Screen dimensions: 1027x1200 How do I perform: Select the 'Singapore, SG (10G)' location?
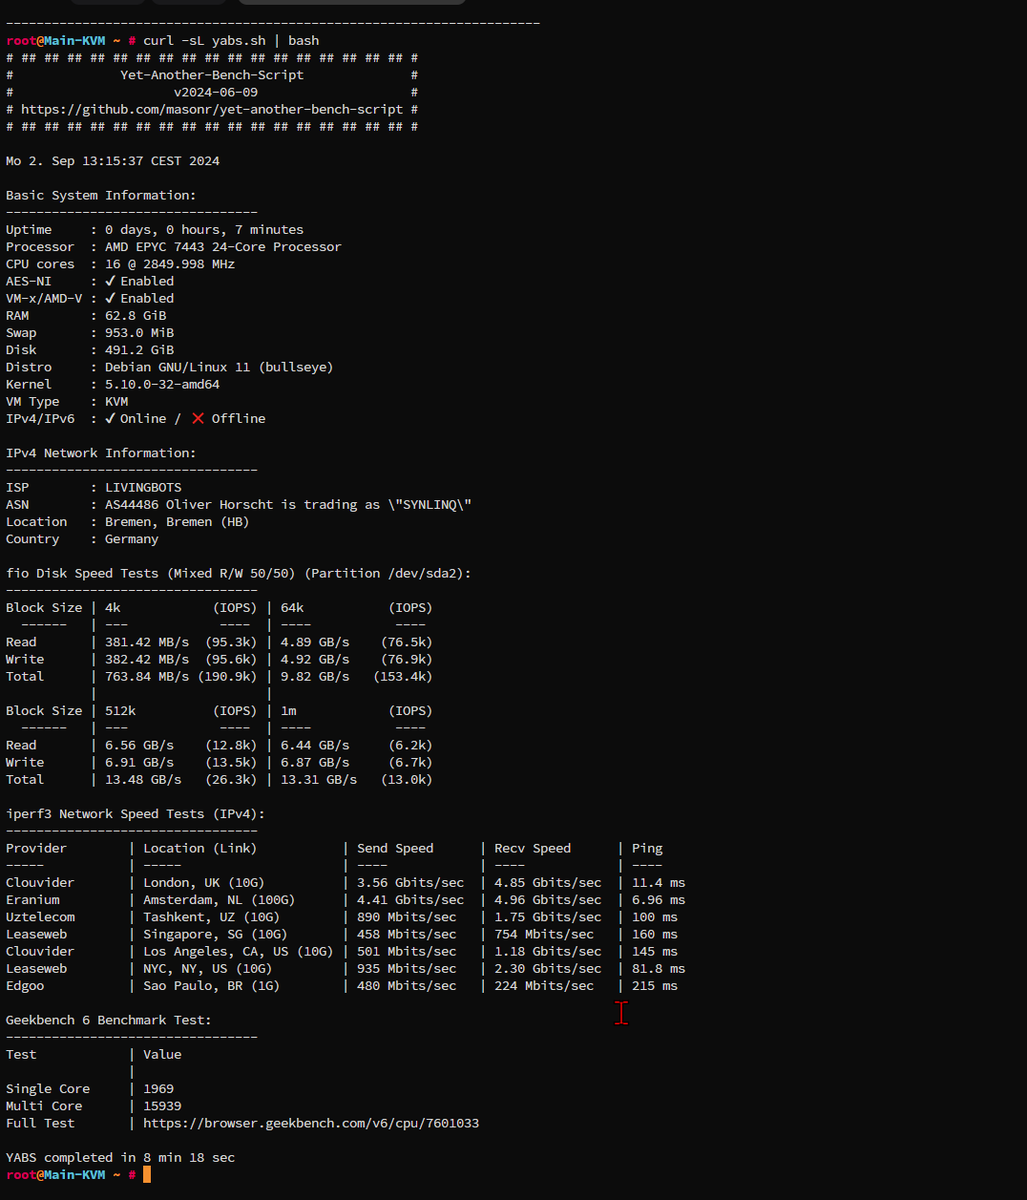(x=215, y=934)
